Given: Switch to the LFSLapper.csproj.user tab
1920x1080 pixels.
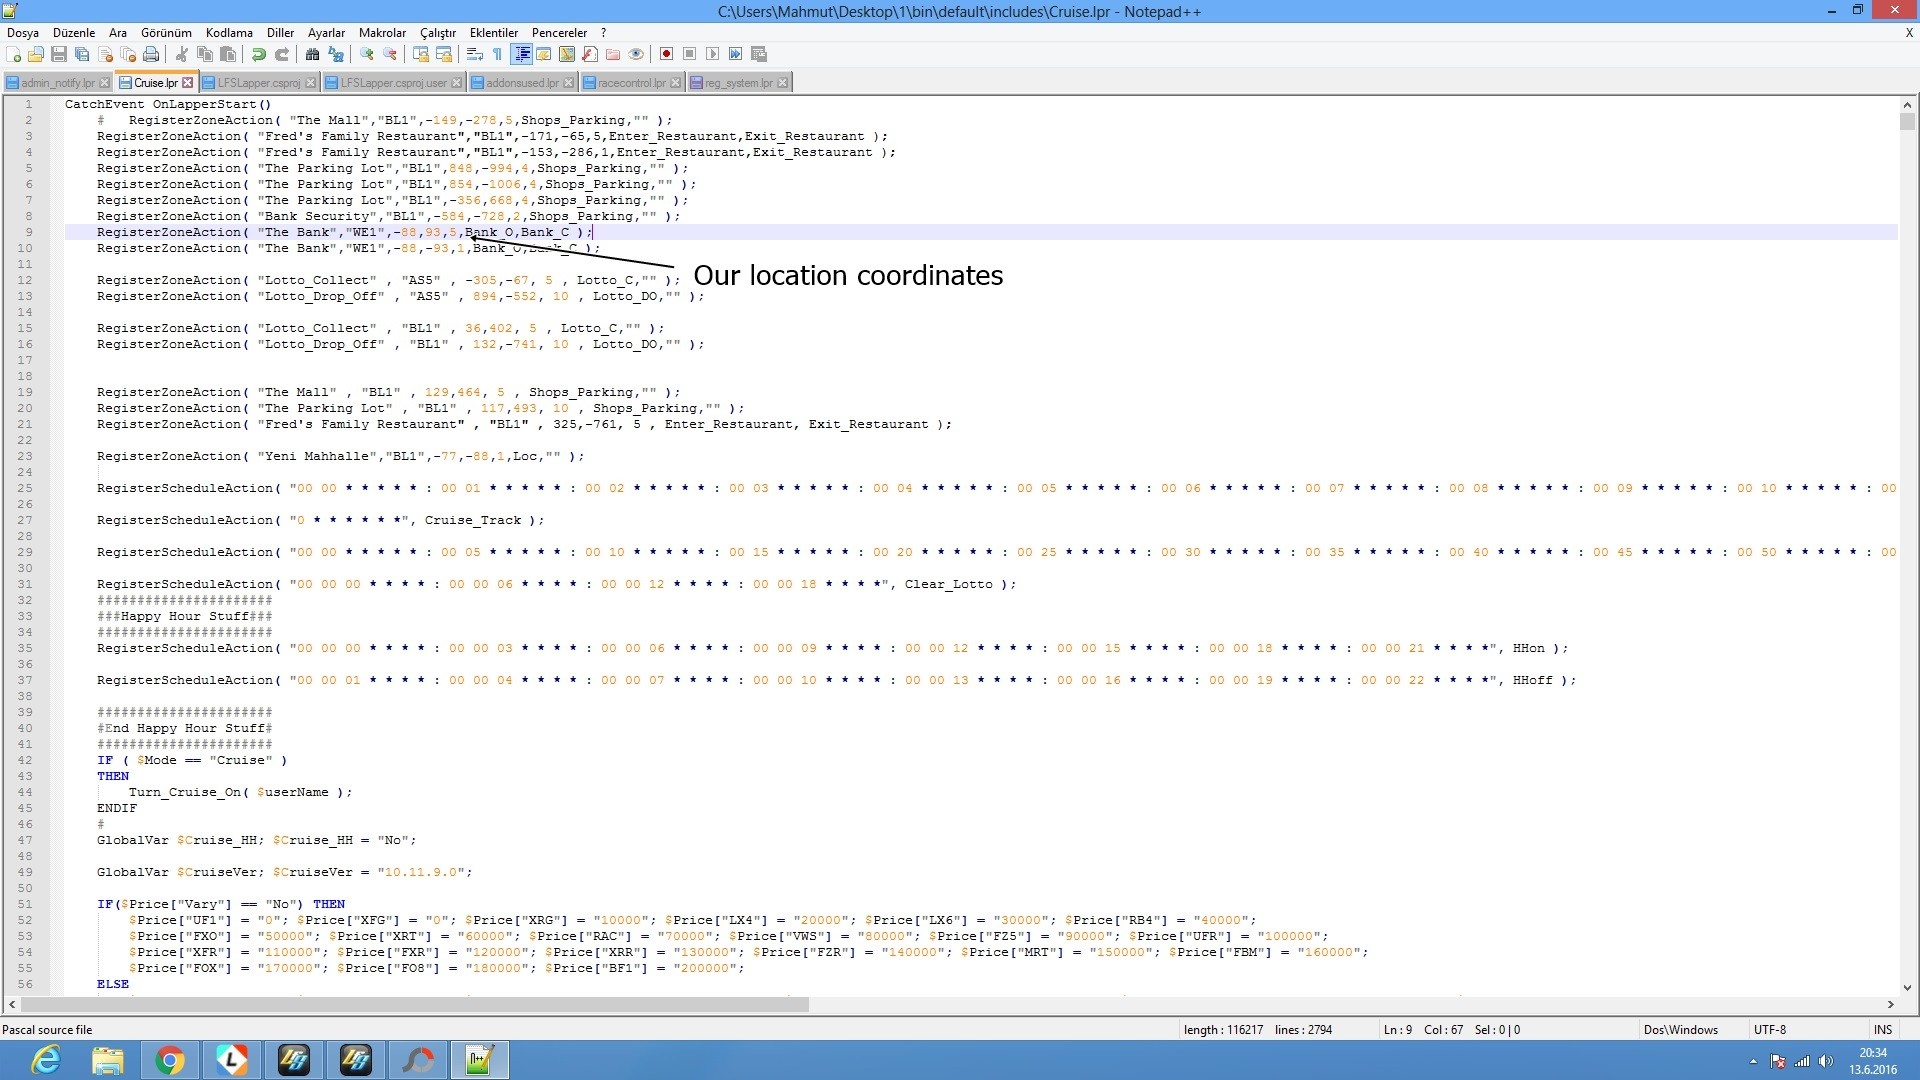Looking at the screenshot, I should click(393, 83).
